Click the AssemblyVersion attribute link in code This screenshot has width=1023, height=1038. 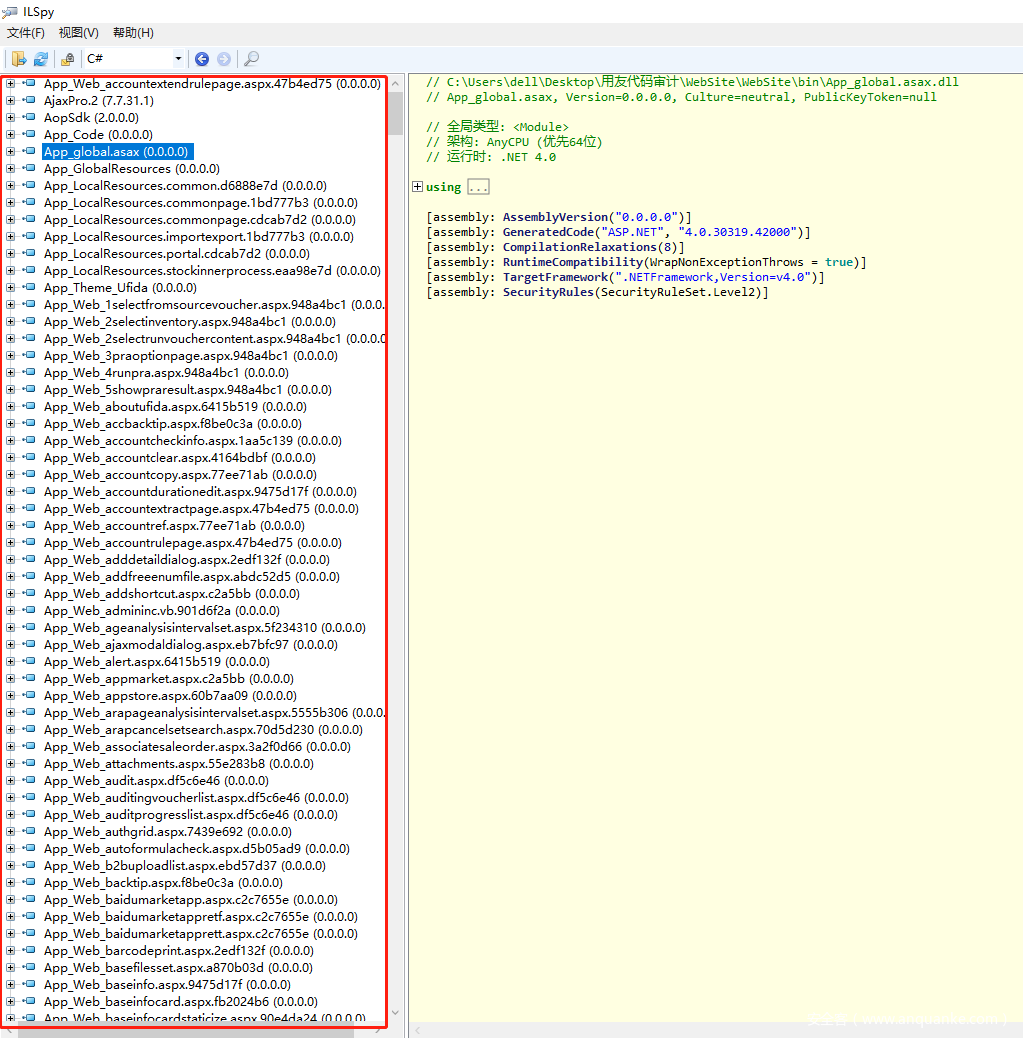click(x=555, y=217)
